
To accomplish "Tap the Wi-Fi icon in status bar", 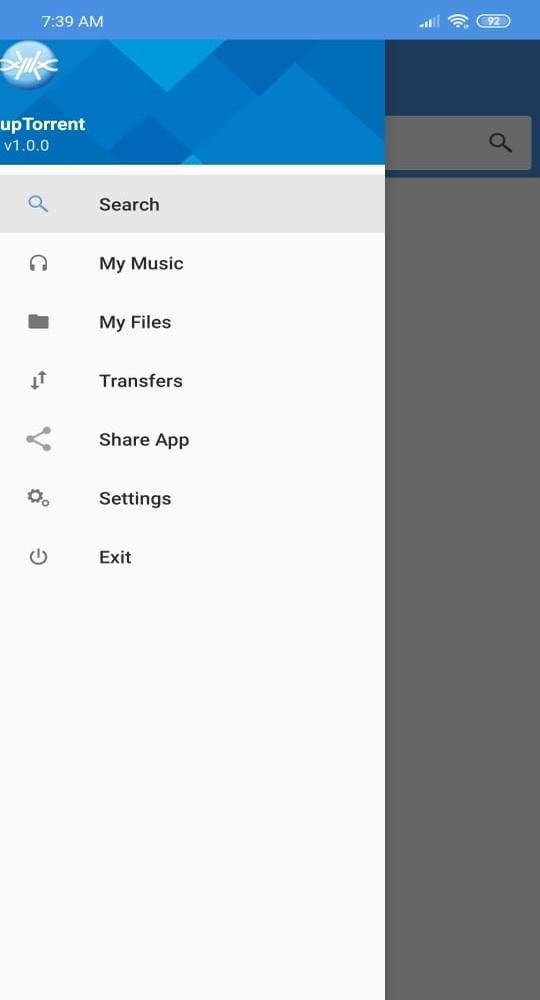I will tap(458, 21).
